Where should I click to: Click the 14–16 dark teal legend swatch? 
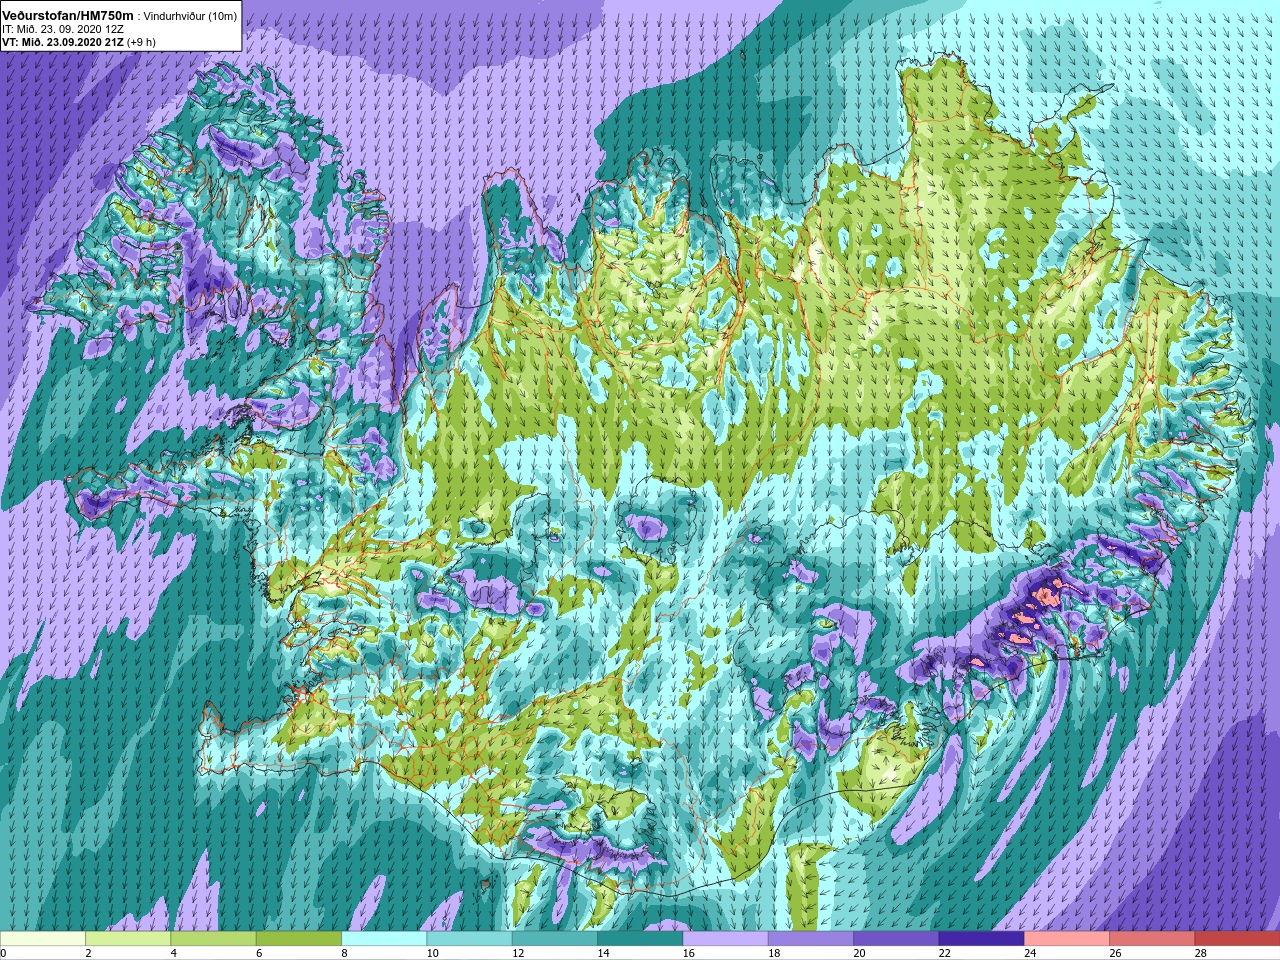click(640, 939)
